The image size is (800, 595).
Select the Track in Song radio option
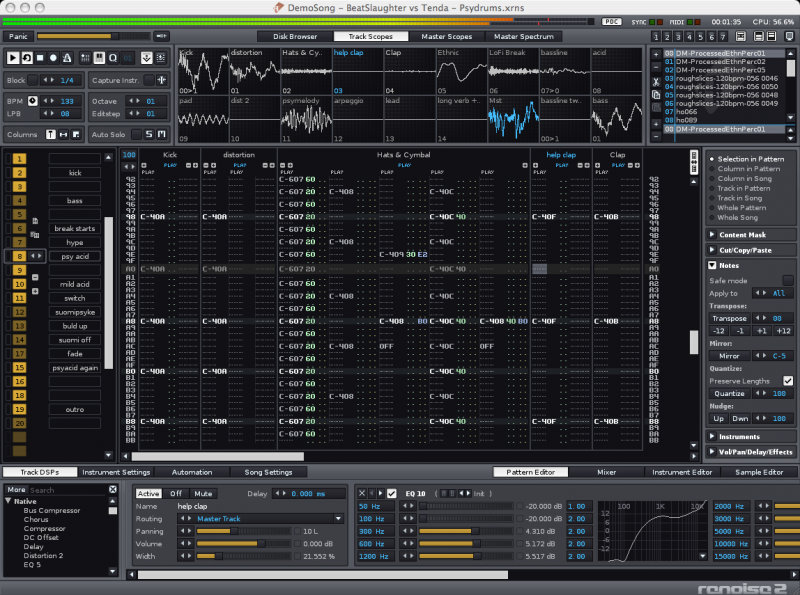(736, 198)
